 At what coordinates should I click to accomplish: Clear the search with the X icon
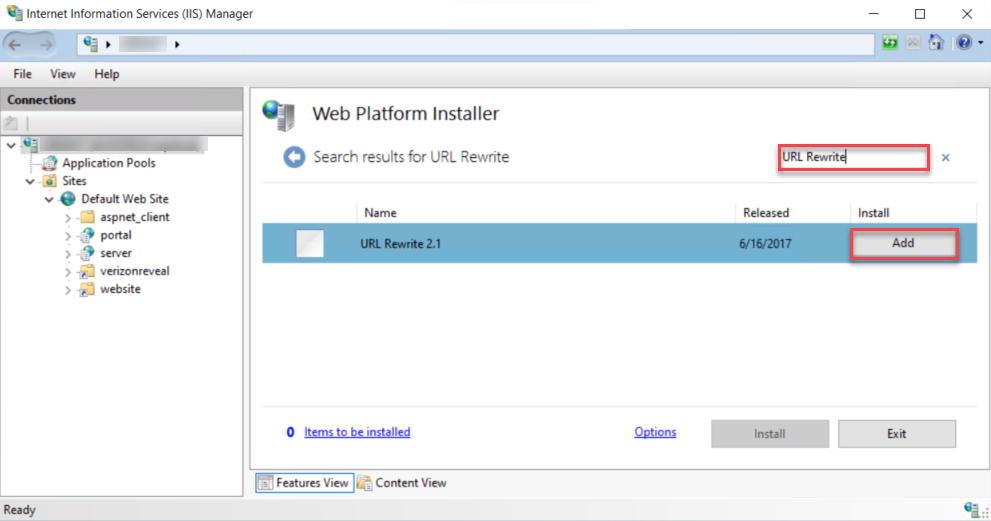point(945,157)
